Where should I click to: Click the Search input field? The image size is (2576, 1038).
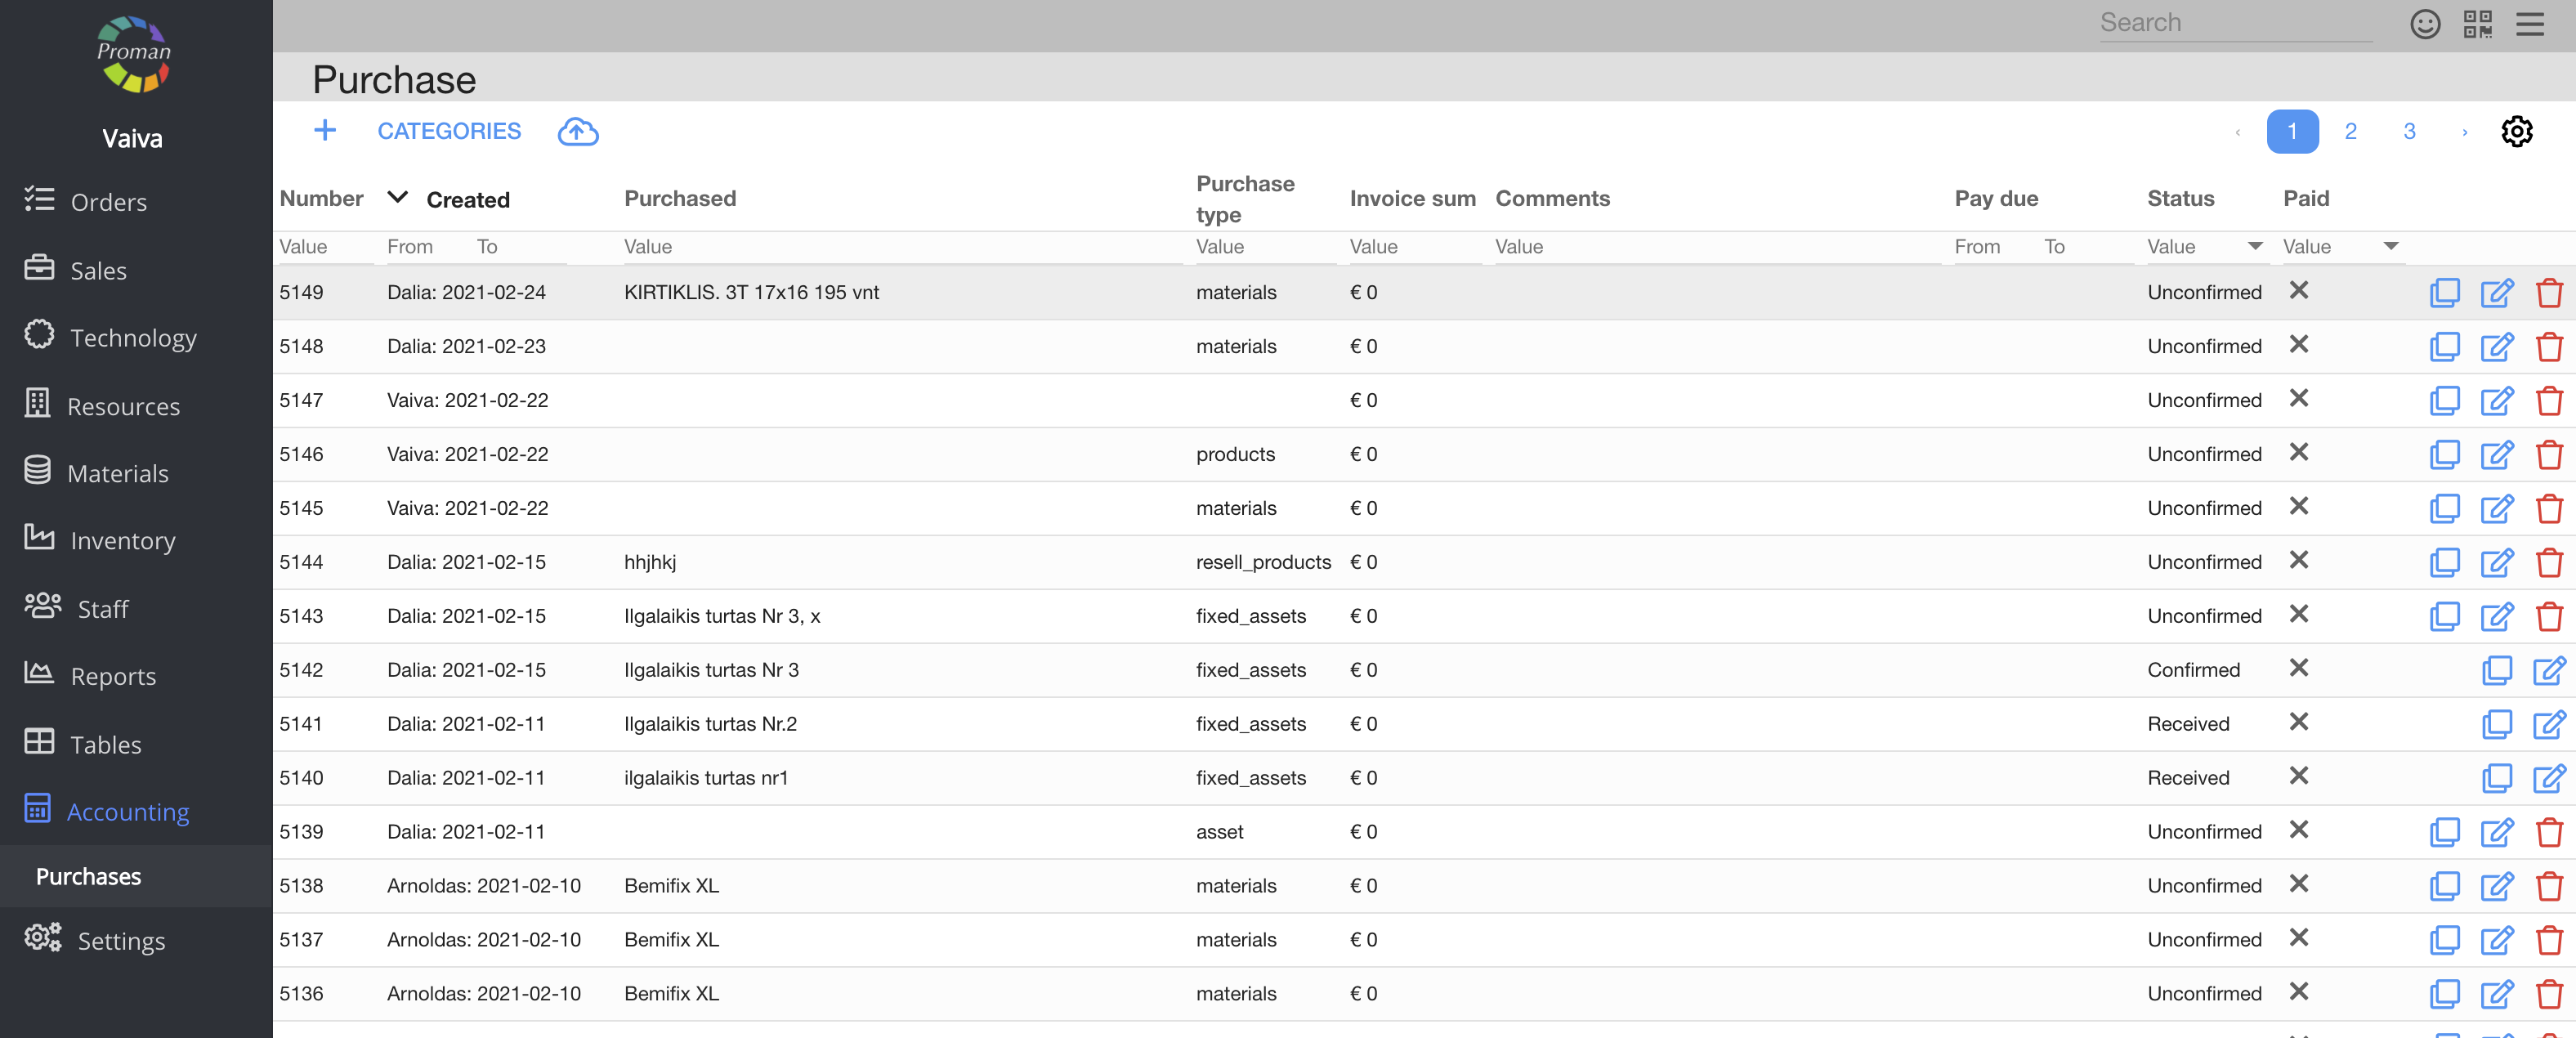[2234, 23]
